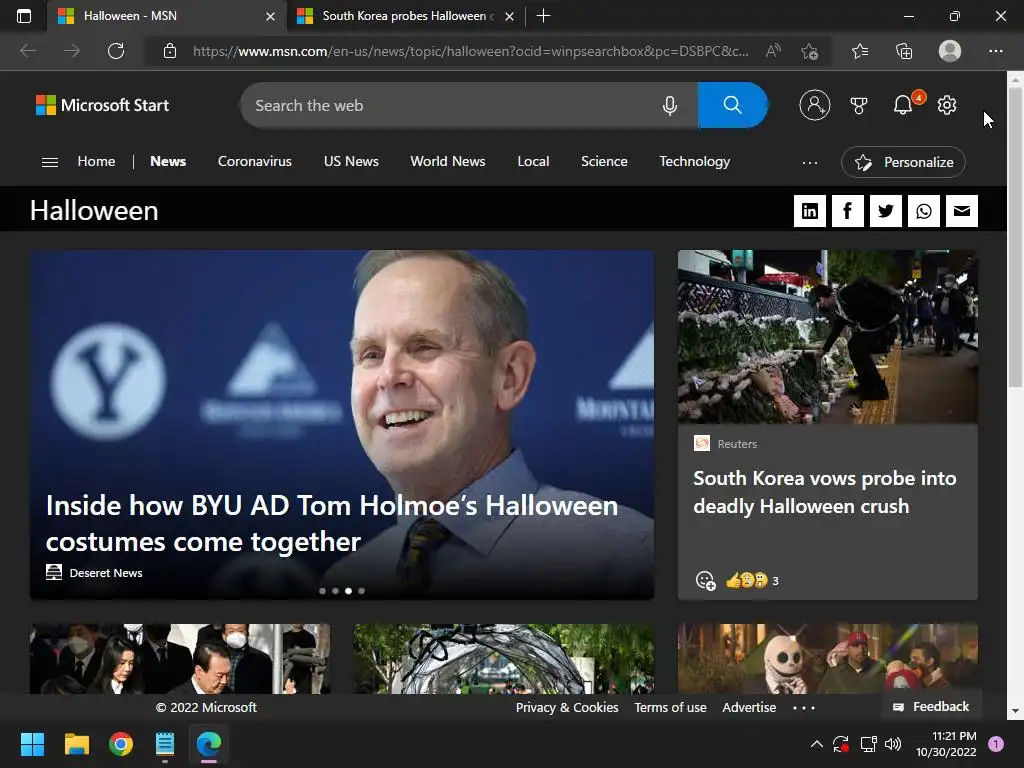Screen dimensions: 1024x768
Task: Open the Terms of use link
Action: coord(670,707)
